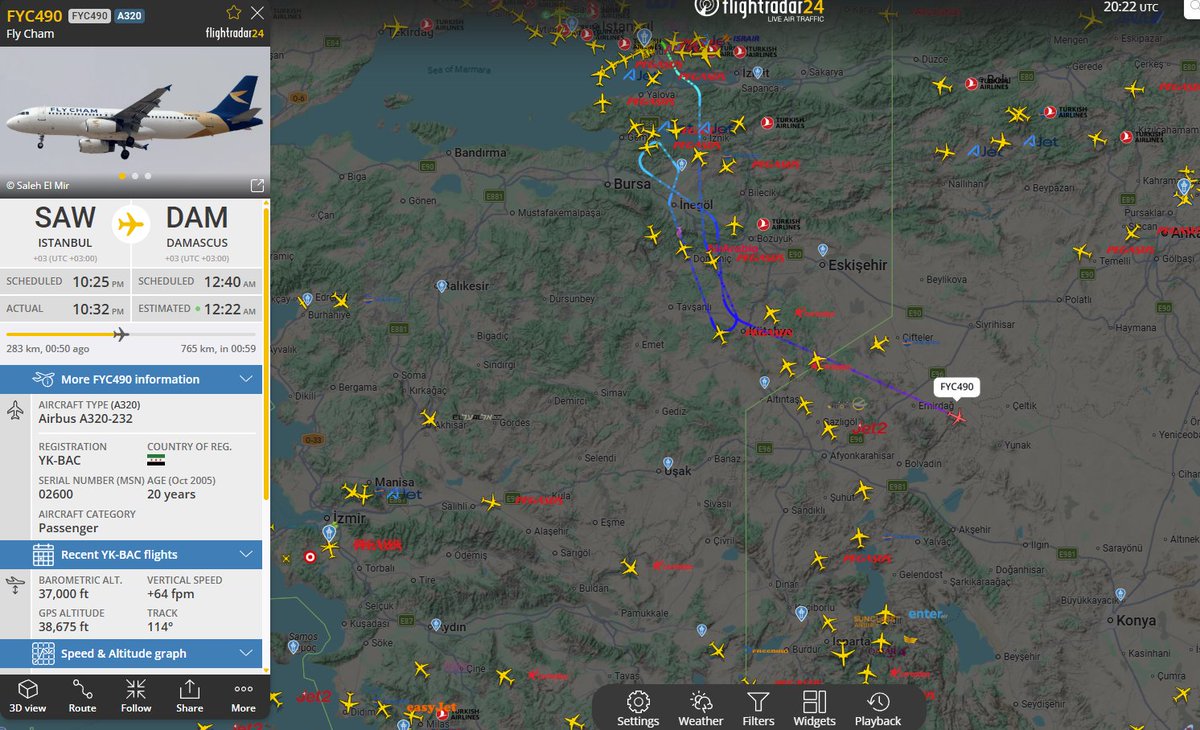1200x730 pixels.
Task: Open the 3D view of the flight
Action: pyautogui.click(x=28, y=697)
